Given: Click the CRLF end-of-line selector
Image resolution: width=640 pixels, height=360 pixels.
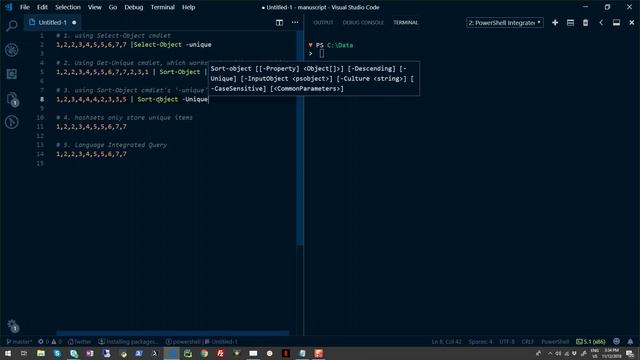Looking at the screenshot, I should (527, 341).
